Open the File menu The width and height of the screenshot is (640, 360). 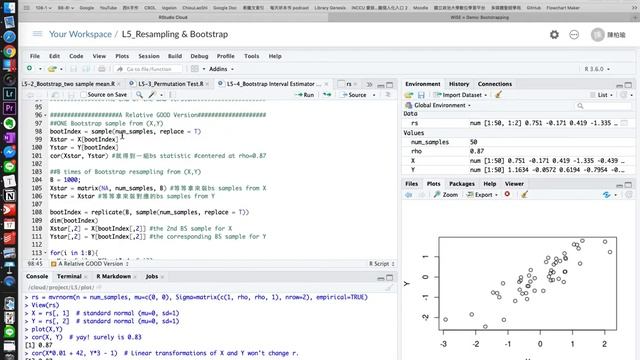click(x=35, y=56)
